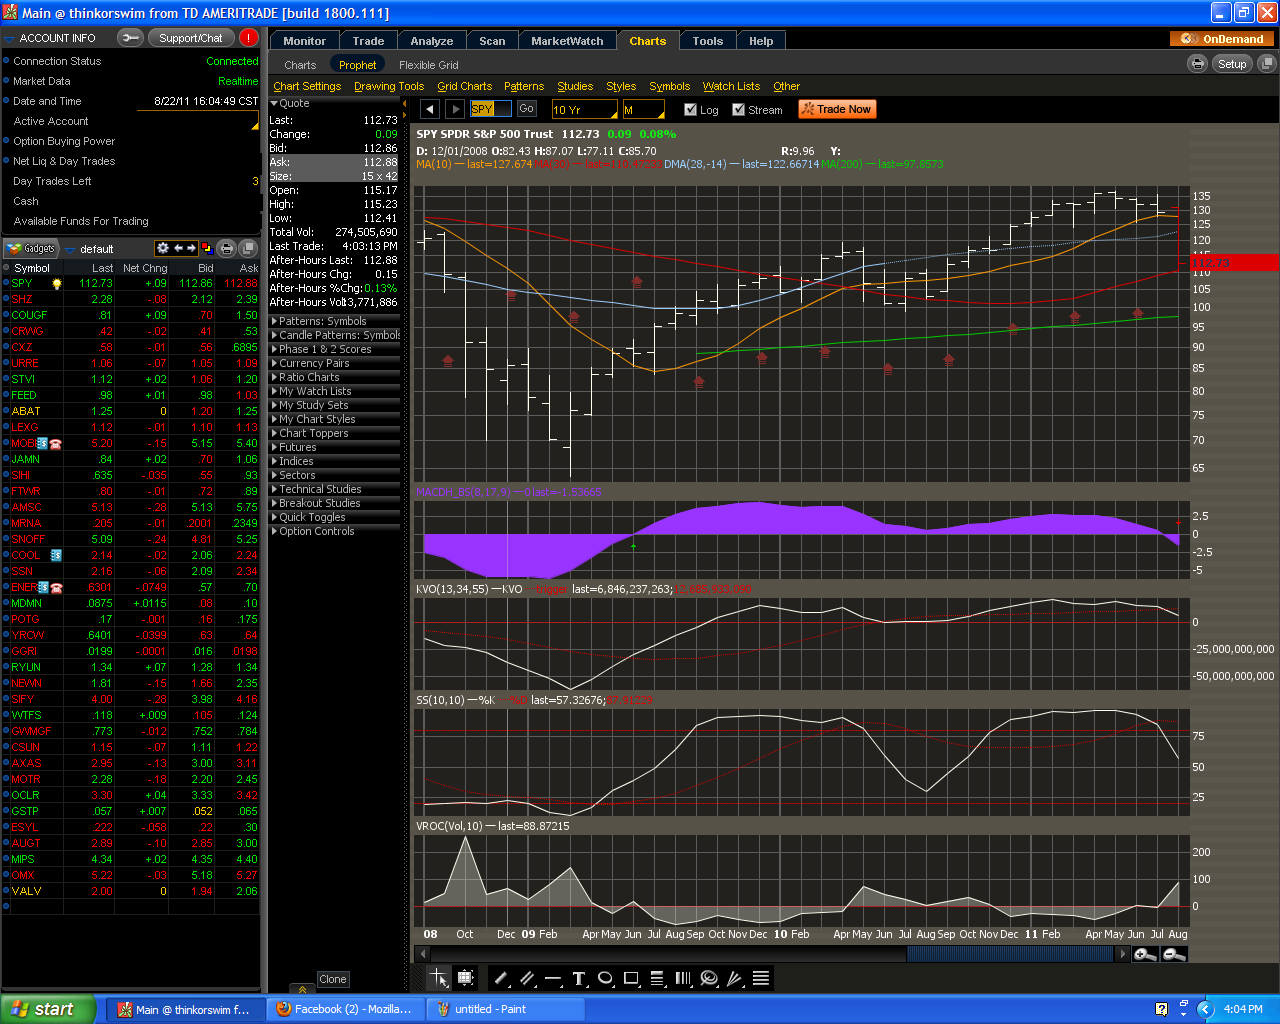Open the 10 Yr timeframe dropdown
The width and height of the screenshot is (1280, 1024).
[584, 109]
